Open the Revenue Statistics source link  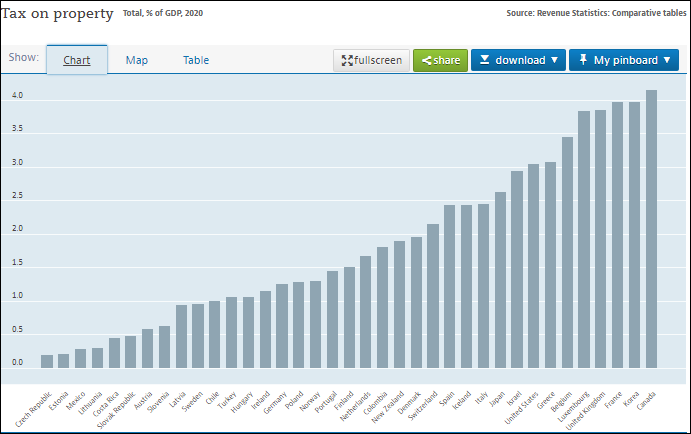pyautogui.click(x=596, y=13)
